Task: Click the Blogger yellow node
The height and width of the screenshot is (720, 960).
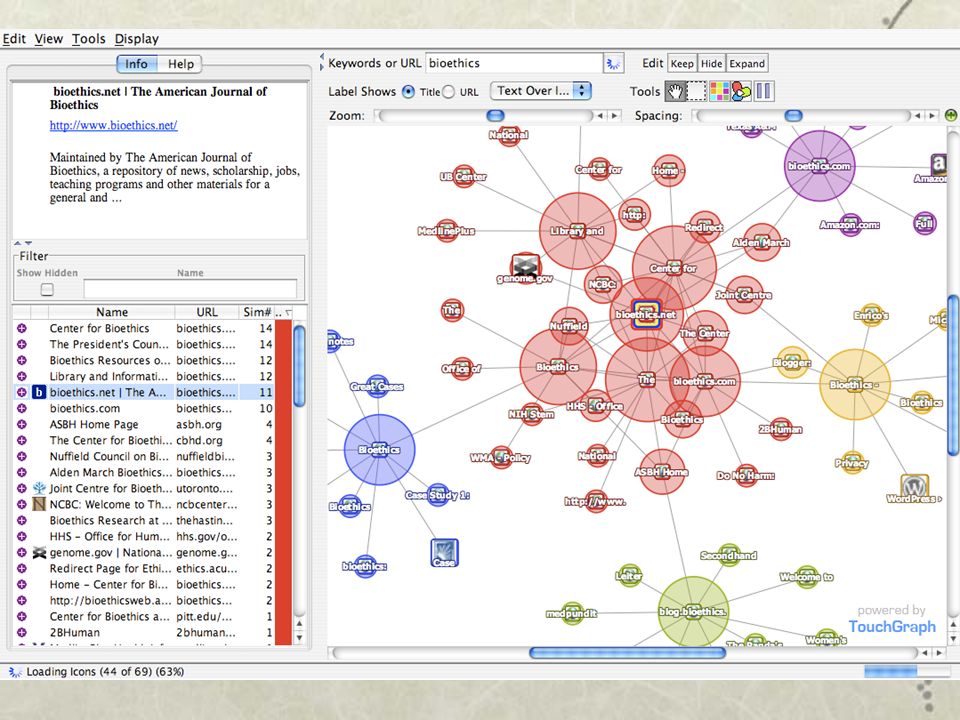Action: point(792,362)
